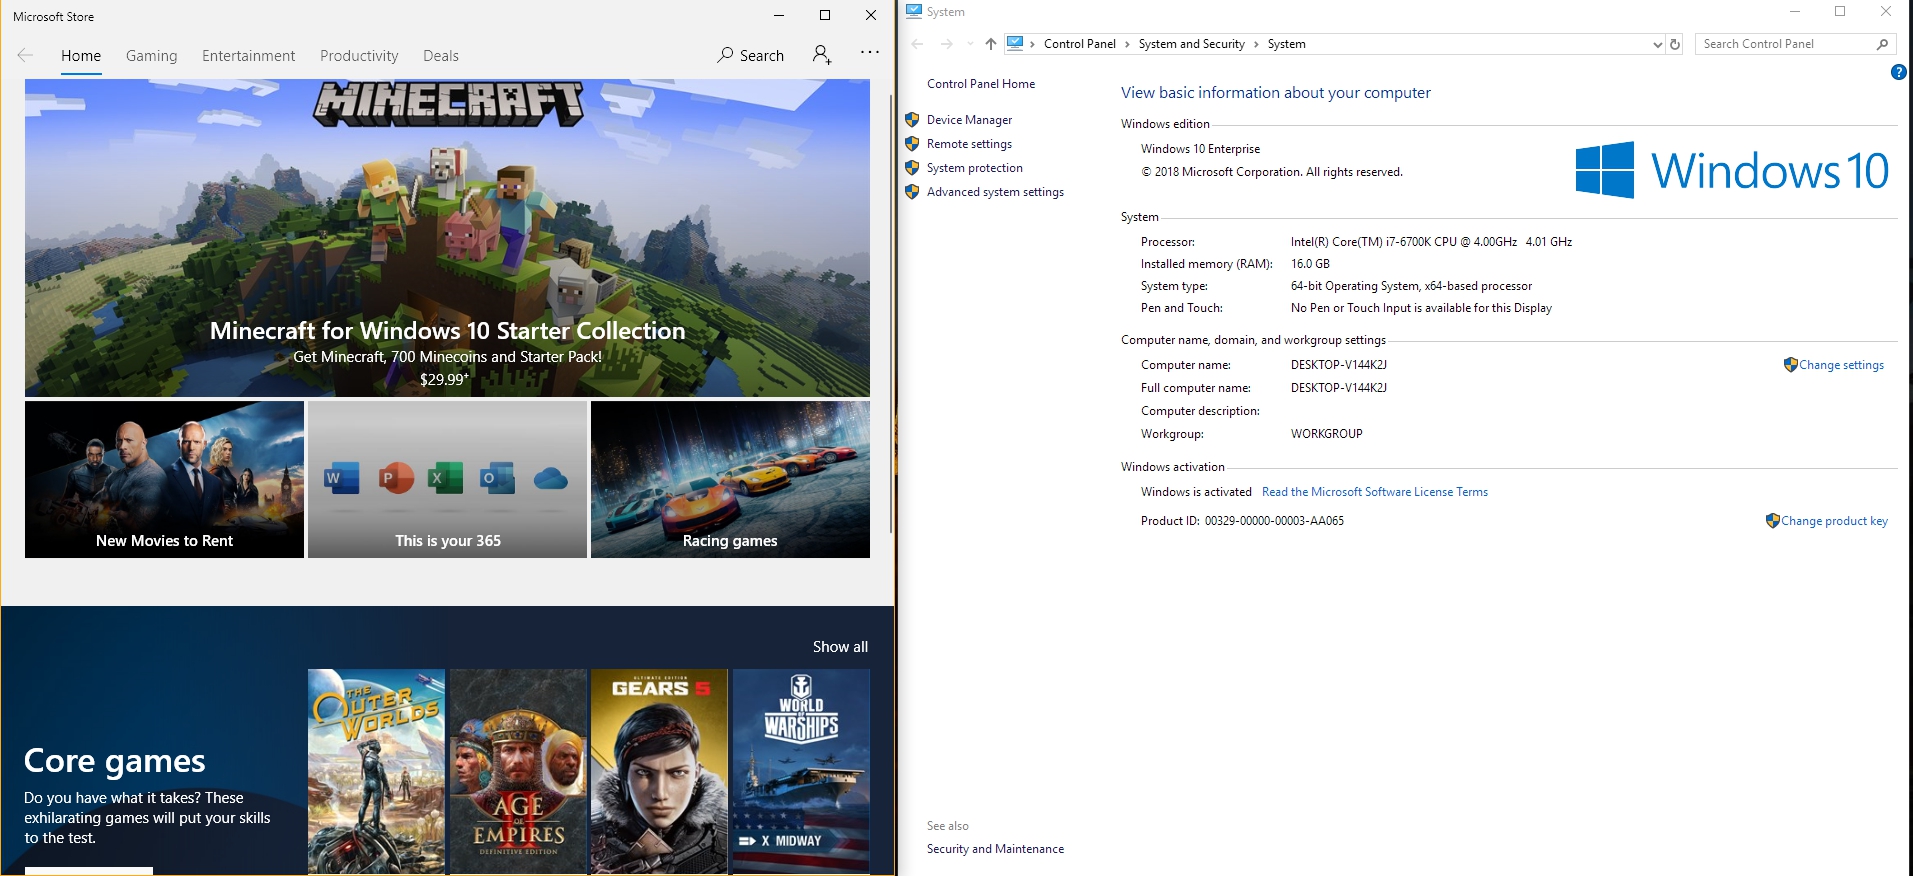Select the 16.0 GB installed memory value
Screen dimensions: 1913x876
coord(1310,264)
